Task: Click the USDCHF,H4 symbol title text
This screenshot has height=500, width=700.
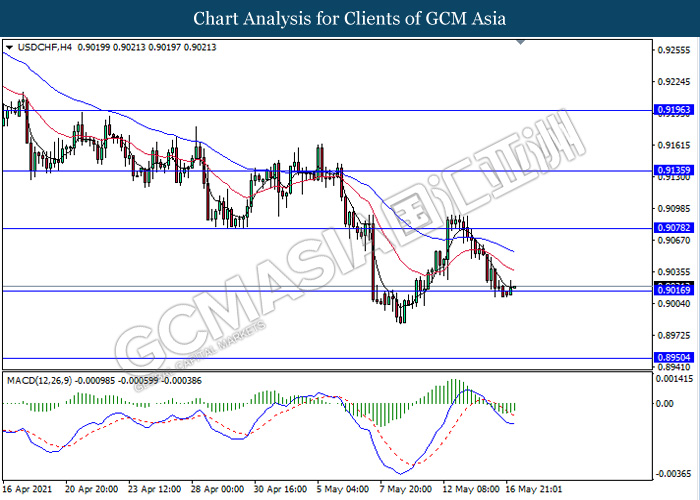Action: pos(45,47)
